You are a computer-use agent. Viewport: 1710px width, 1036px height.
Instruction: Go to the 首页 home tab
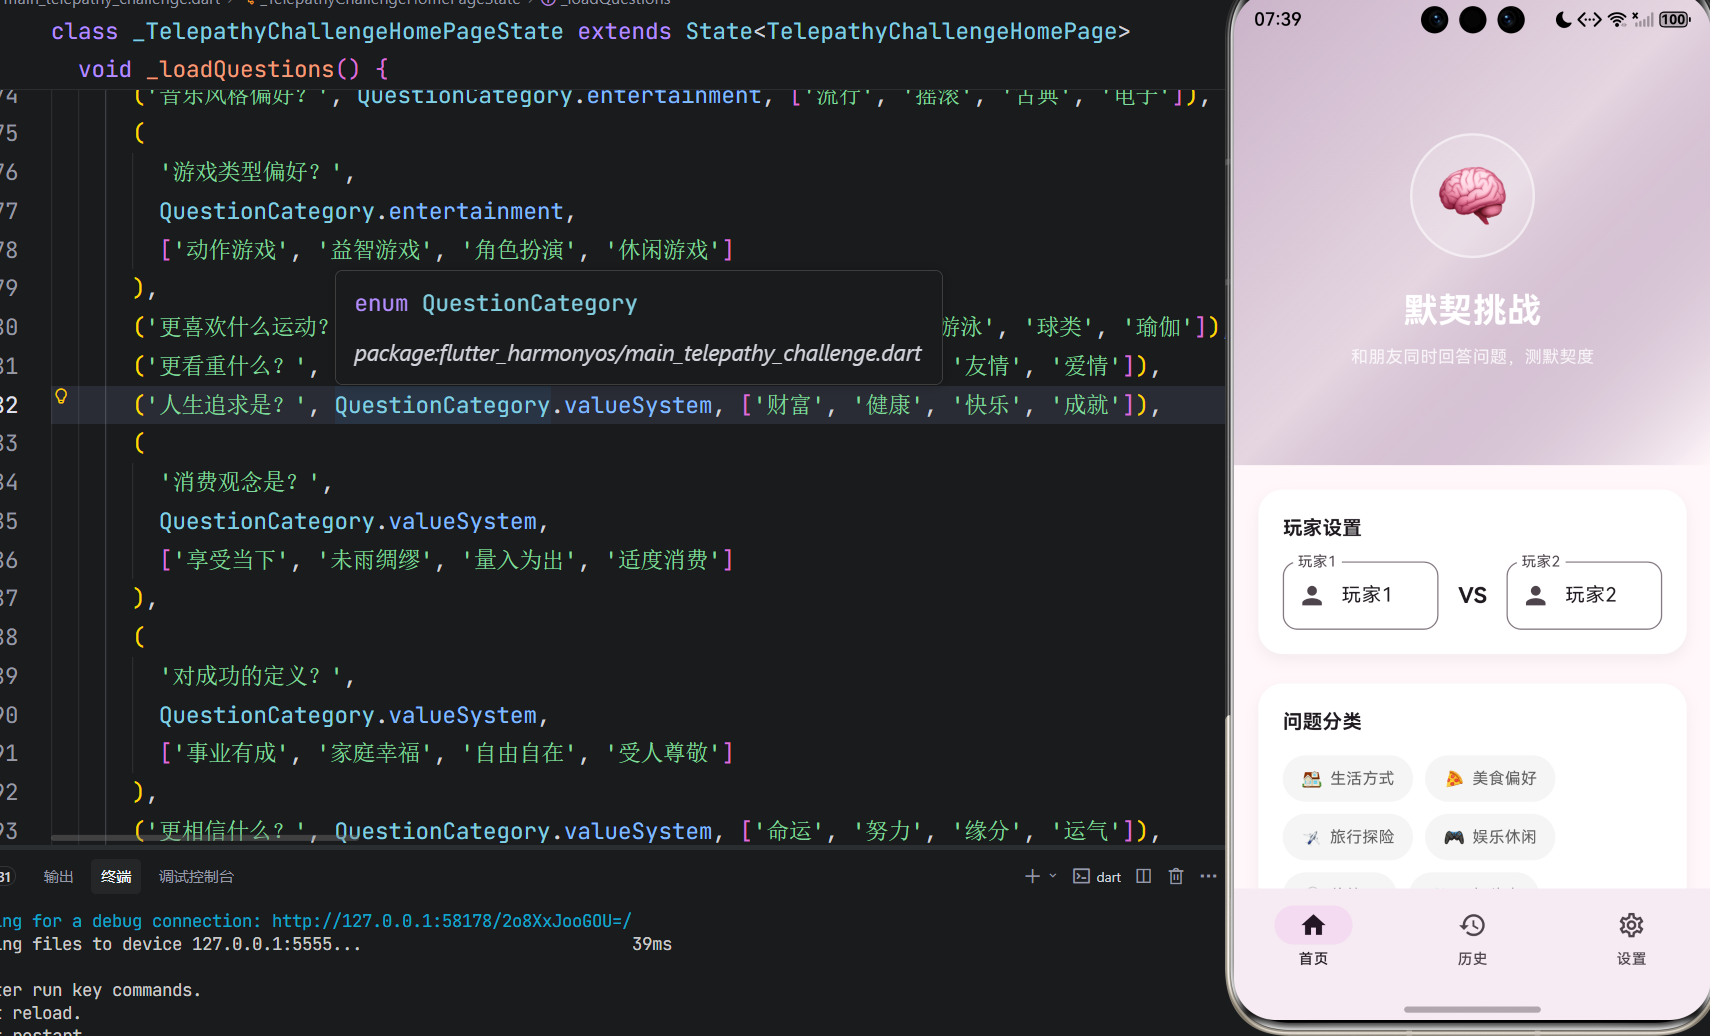1313,937
